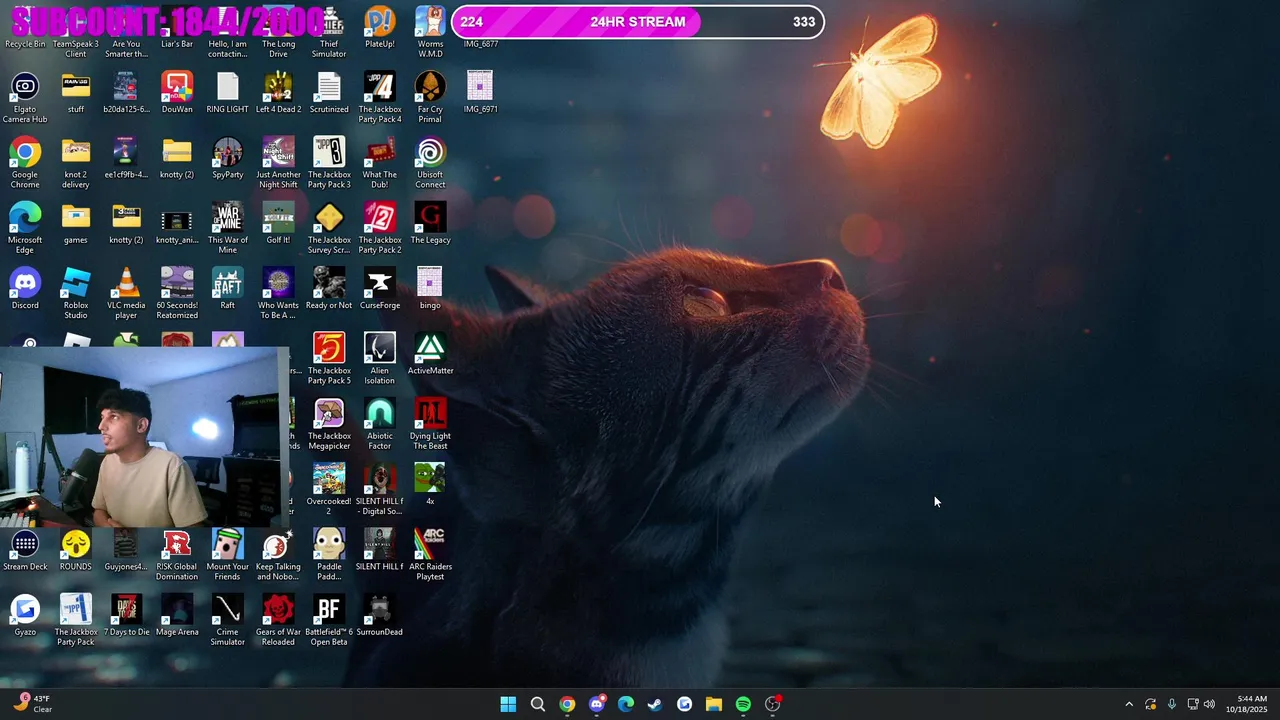1280x720 pixels.
Task: Select the IMG_6971 file
Action: (480, 93)
